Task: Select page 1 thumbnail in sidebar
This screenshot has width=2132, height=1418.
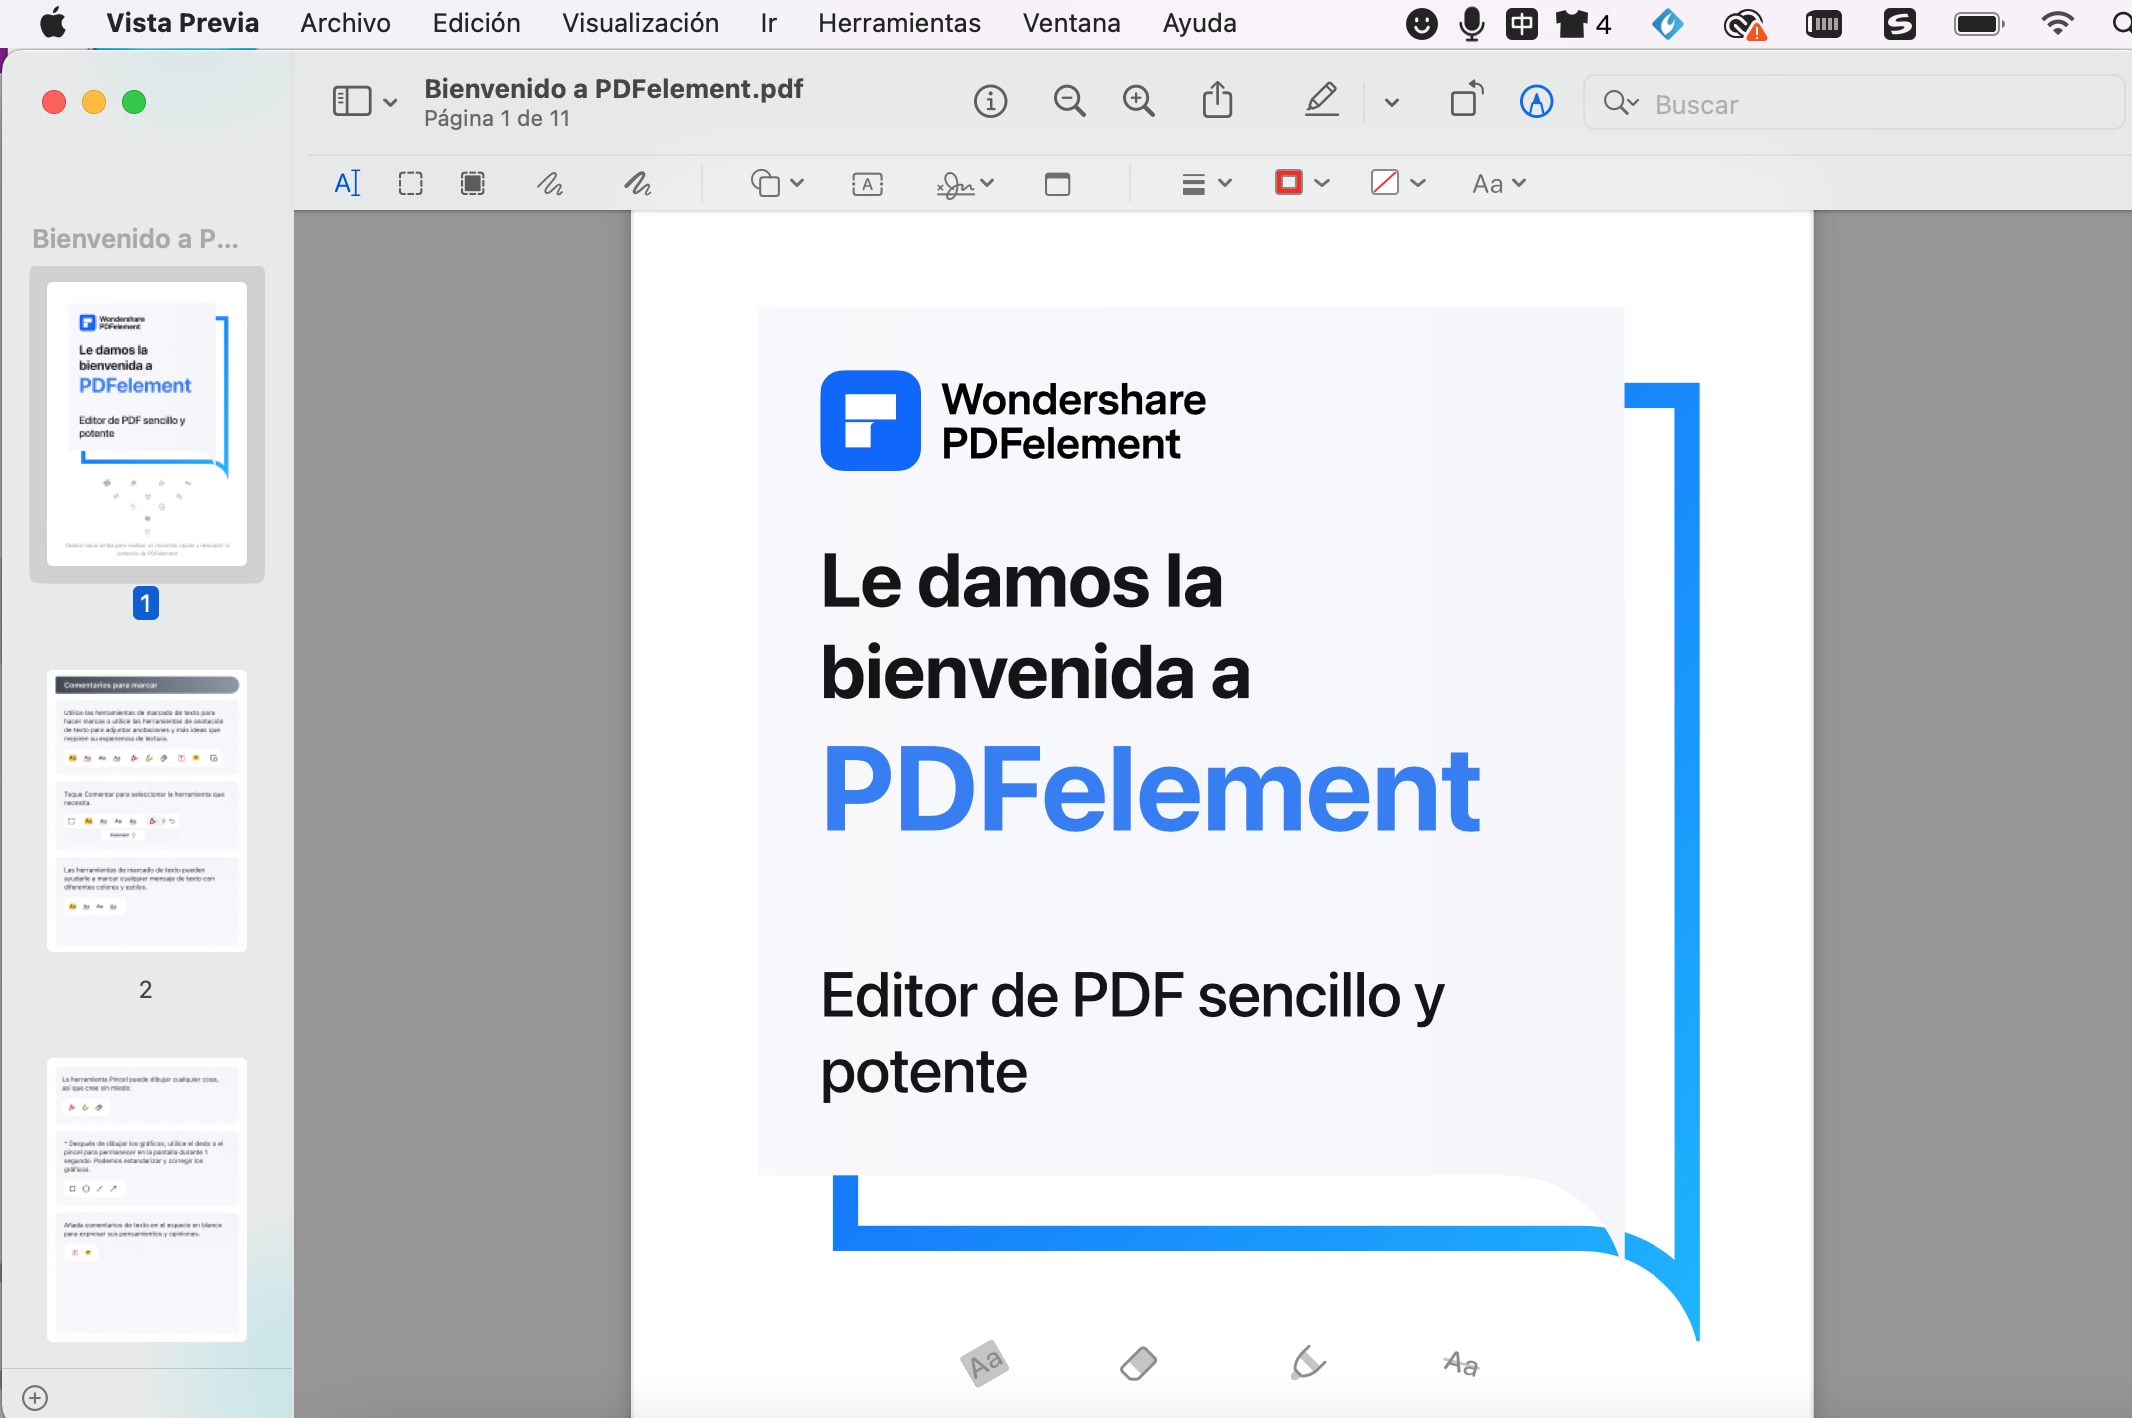Action: 147,424
